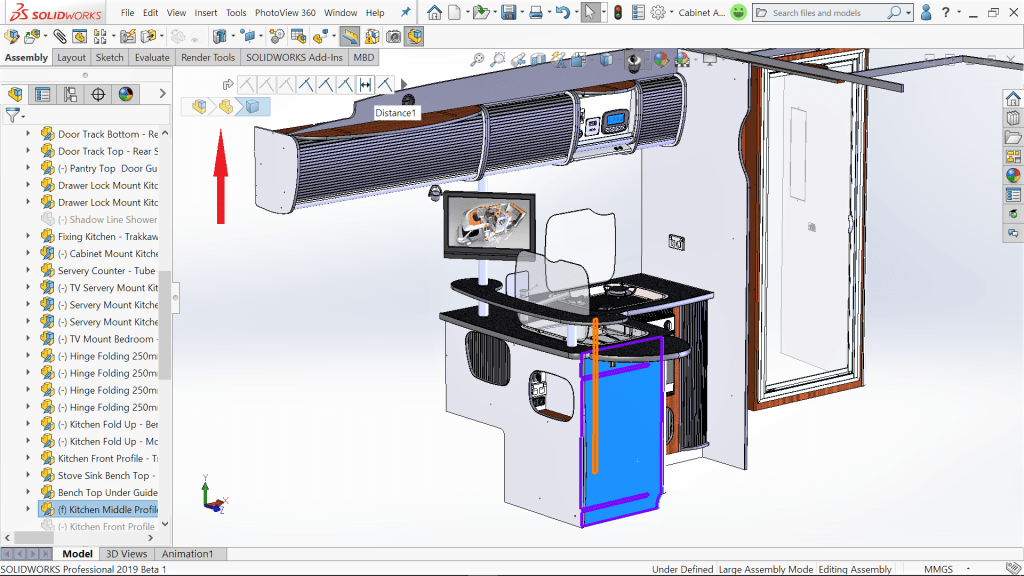This screenshot has width=1024, height=576.
Task: Click the Zoom to Fit magnifier icon
Action: click(x=478, y=60)
